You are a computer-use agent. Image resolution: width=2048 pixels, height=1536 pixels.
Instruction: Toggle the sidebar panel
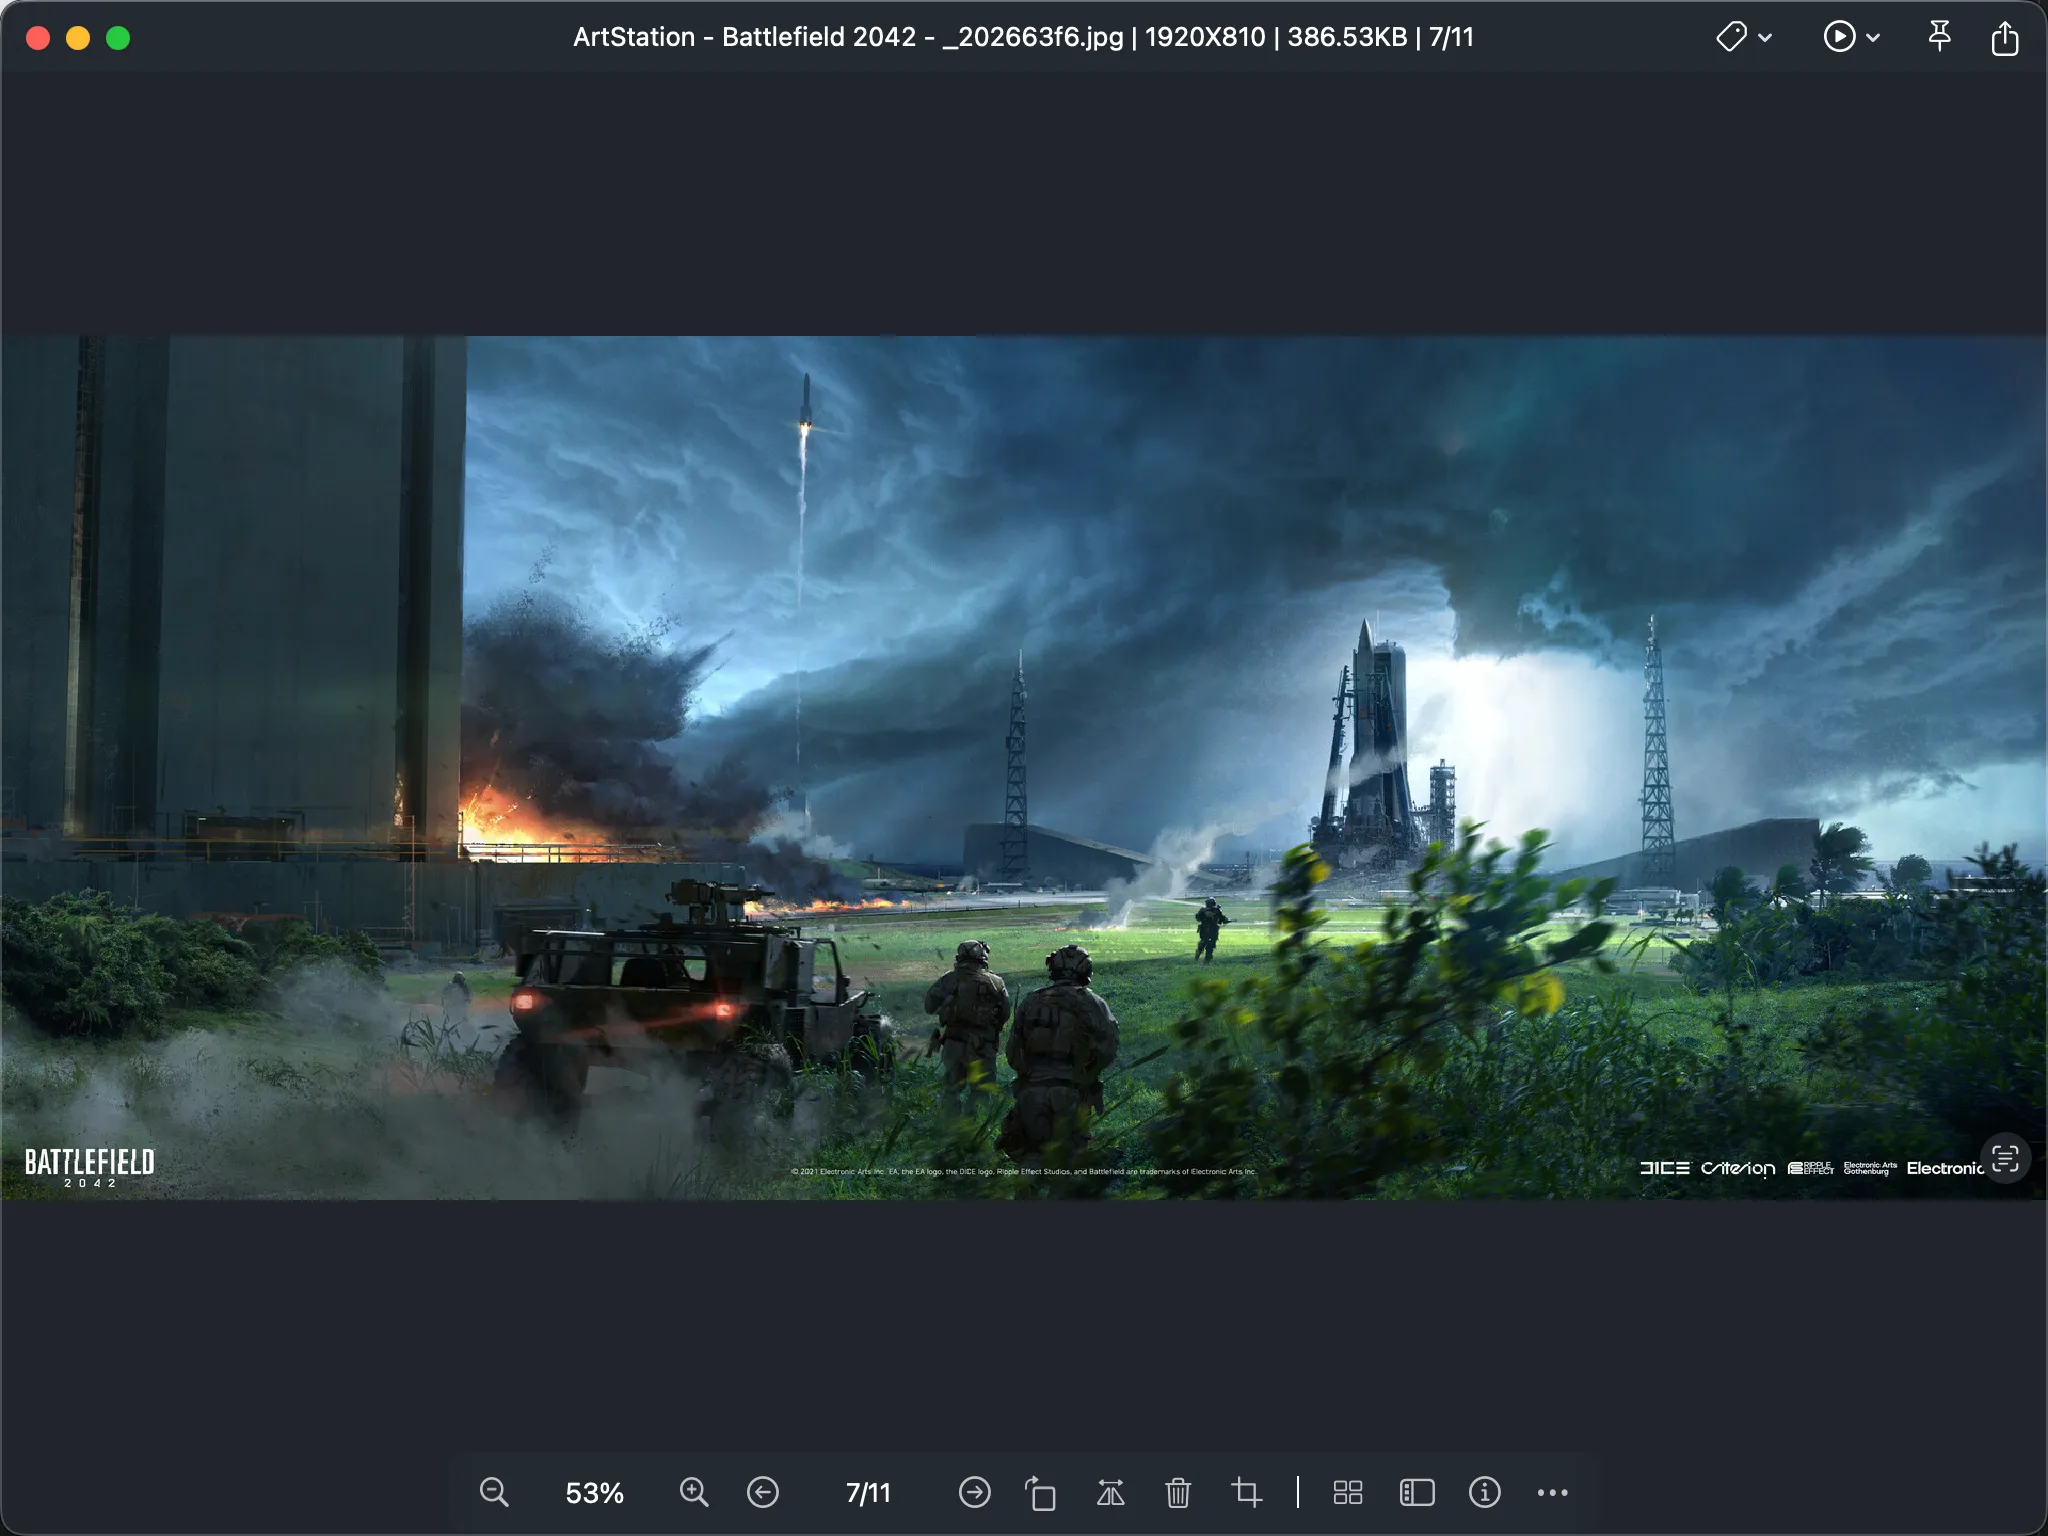(1417, 1492)
